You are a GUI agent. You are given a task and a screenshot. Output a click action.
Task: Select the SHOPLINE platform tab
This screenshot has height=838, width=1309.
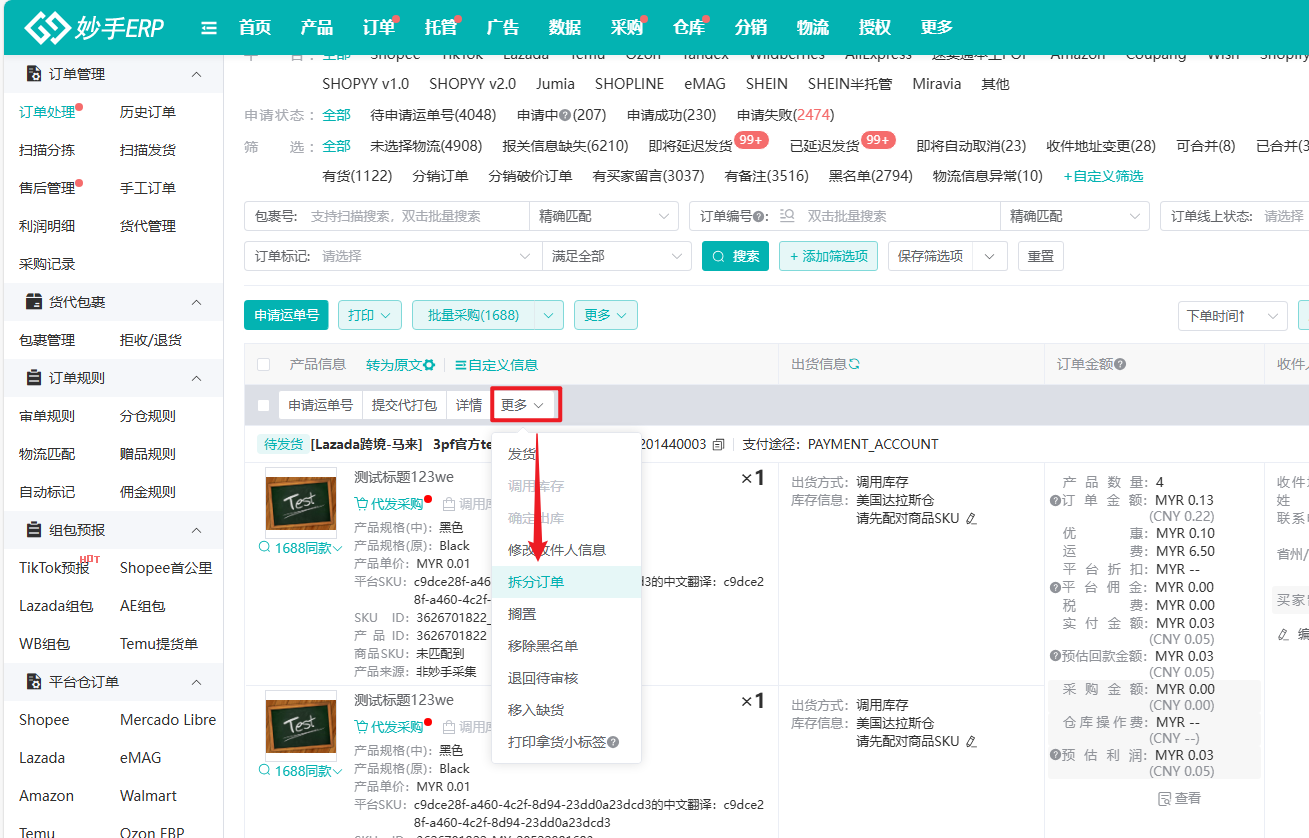629,84
